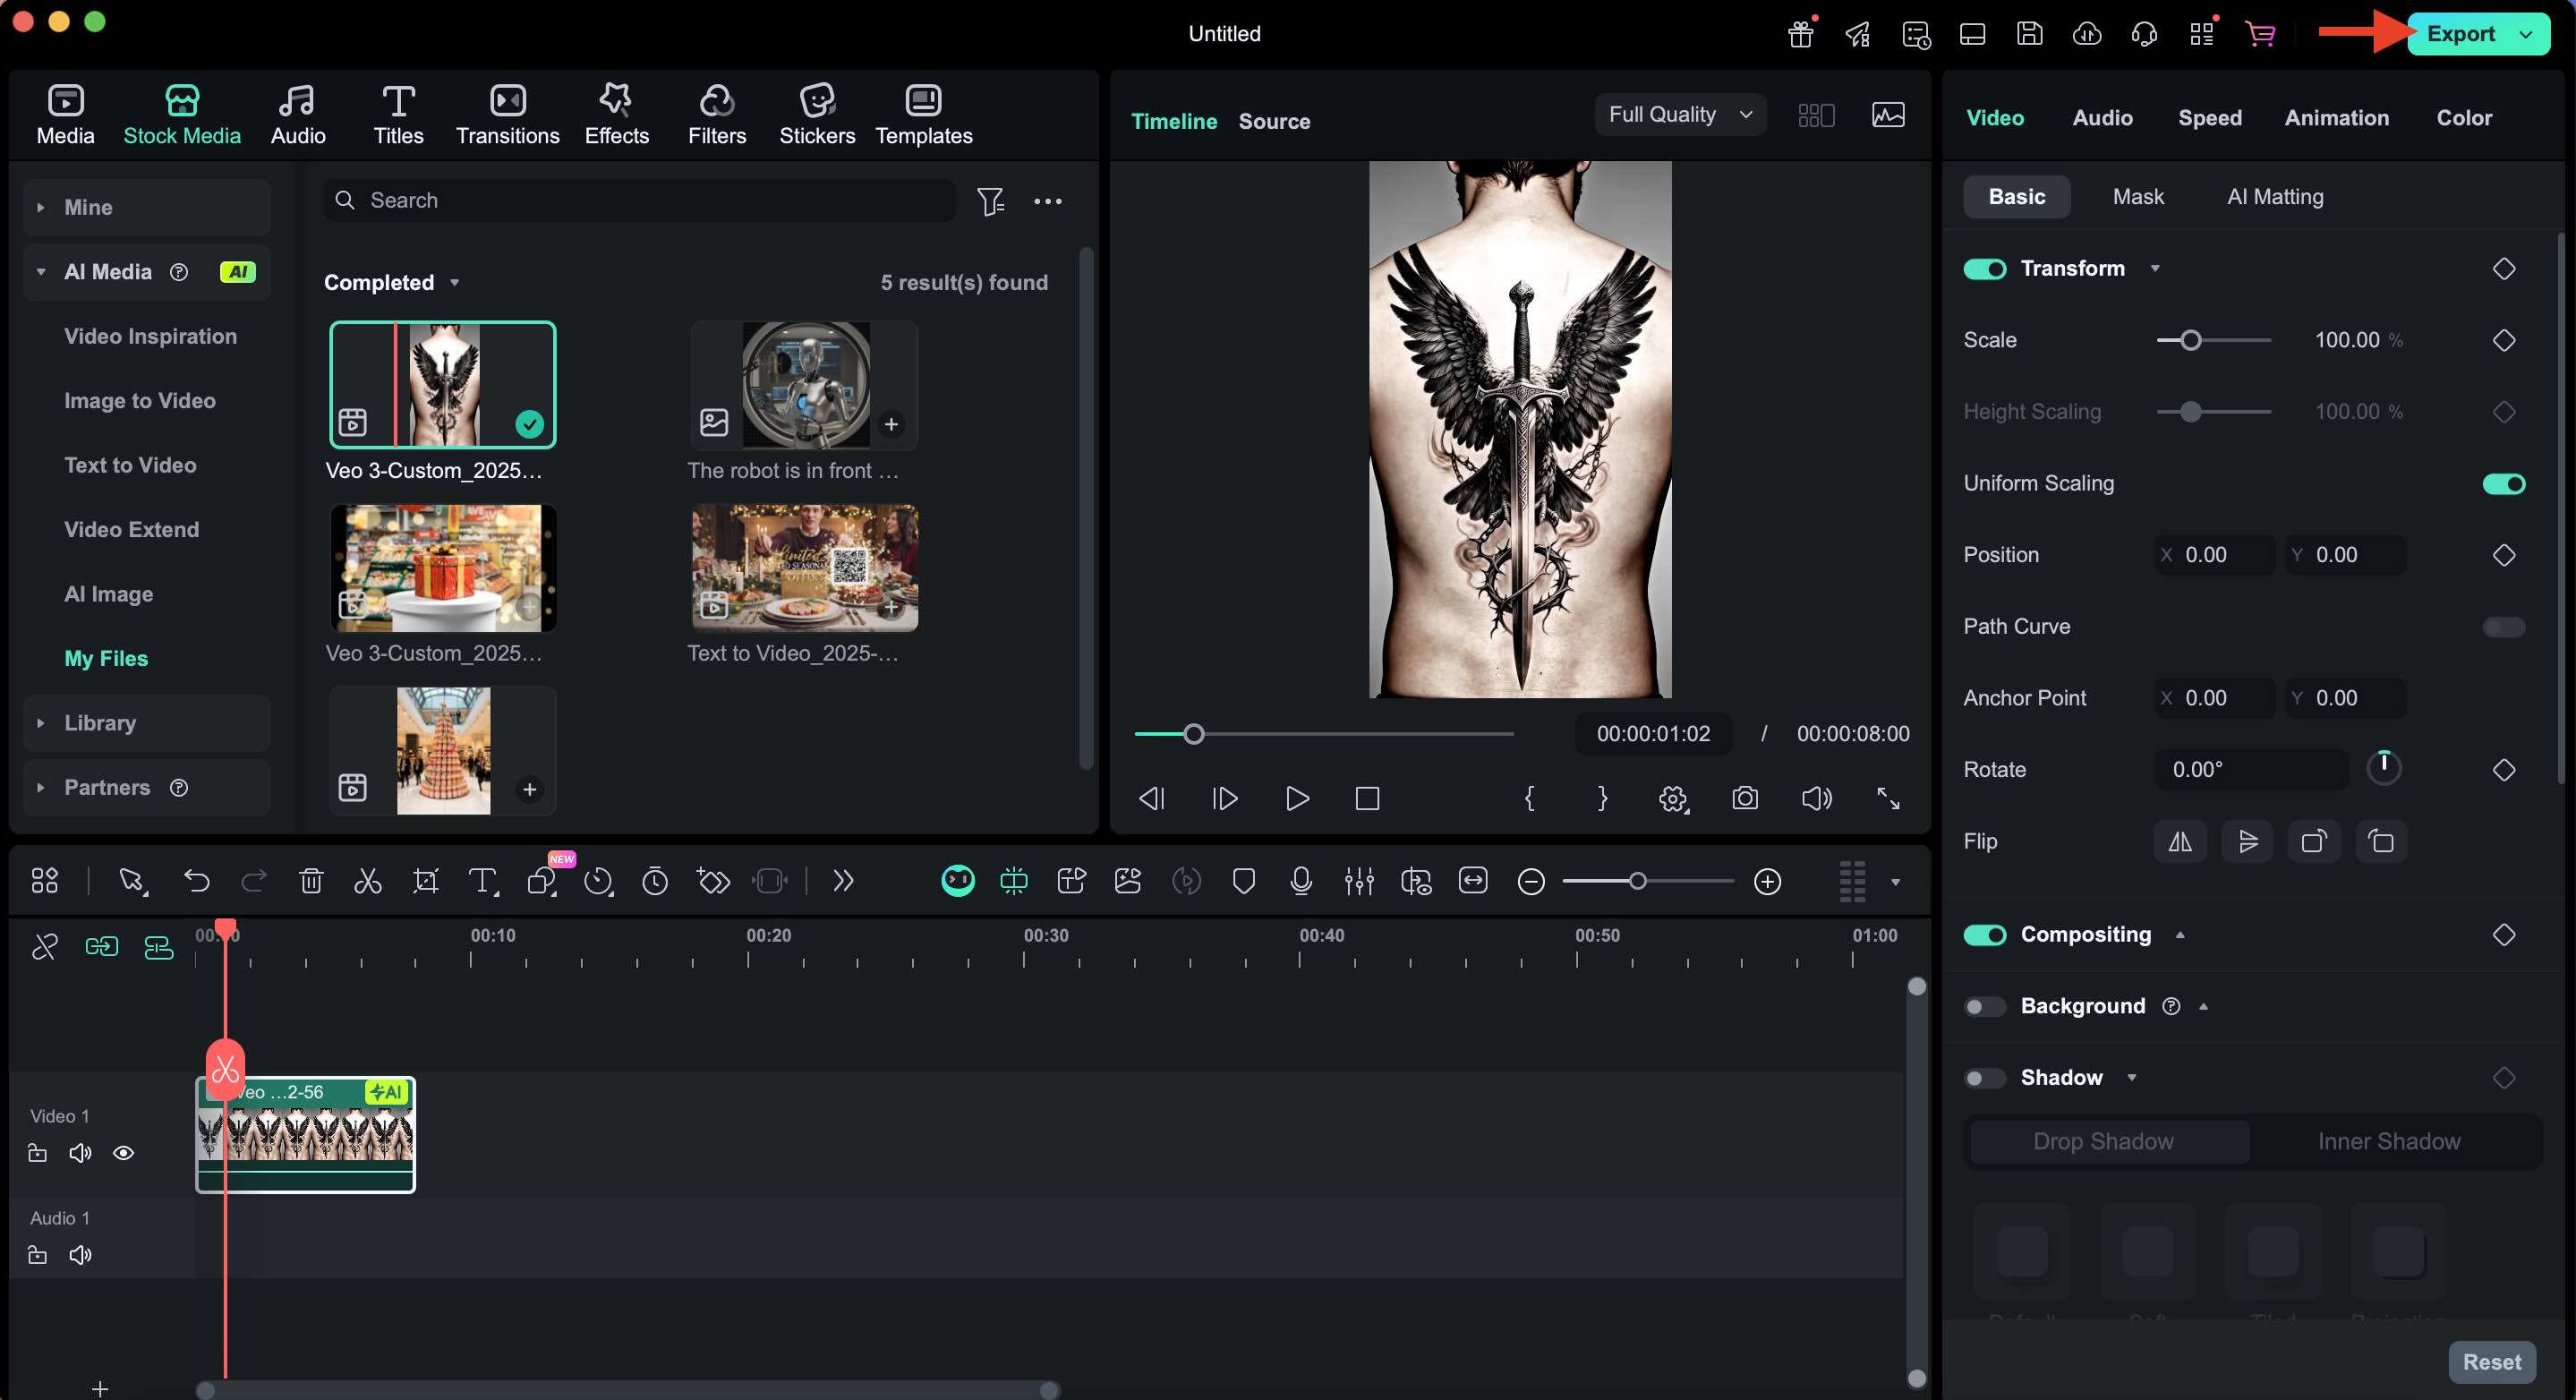The height and width of the screenshot is (1400, 2576).
Task: Enable the Shadow effect
Action: click(x=1985, y=1078)
